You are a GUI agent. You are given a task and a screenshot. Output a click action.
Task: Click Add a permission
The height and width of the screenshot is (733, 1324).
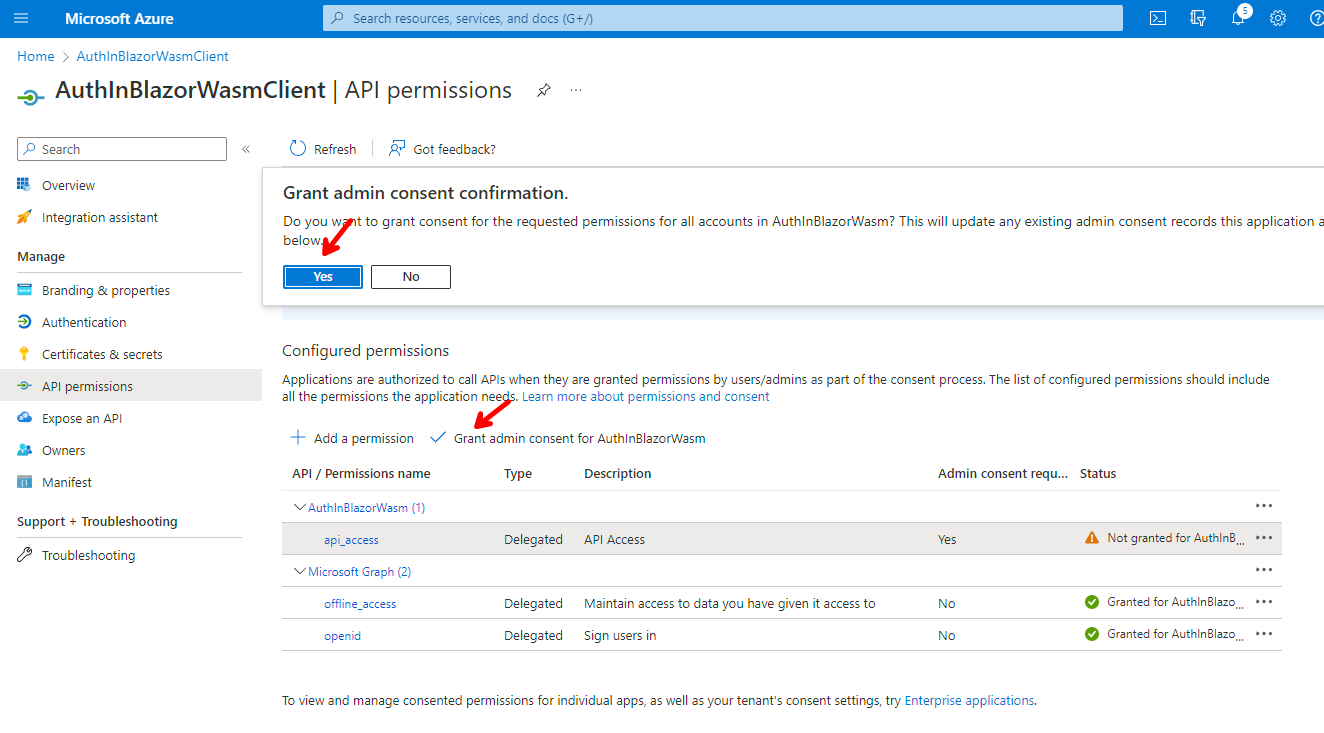tap(351, 438)
